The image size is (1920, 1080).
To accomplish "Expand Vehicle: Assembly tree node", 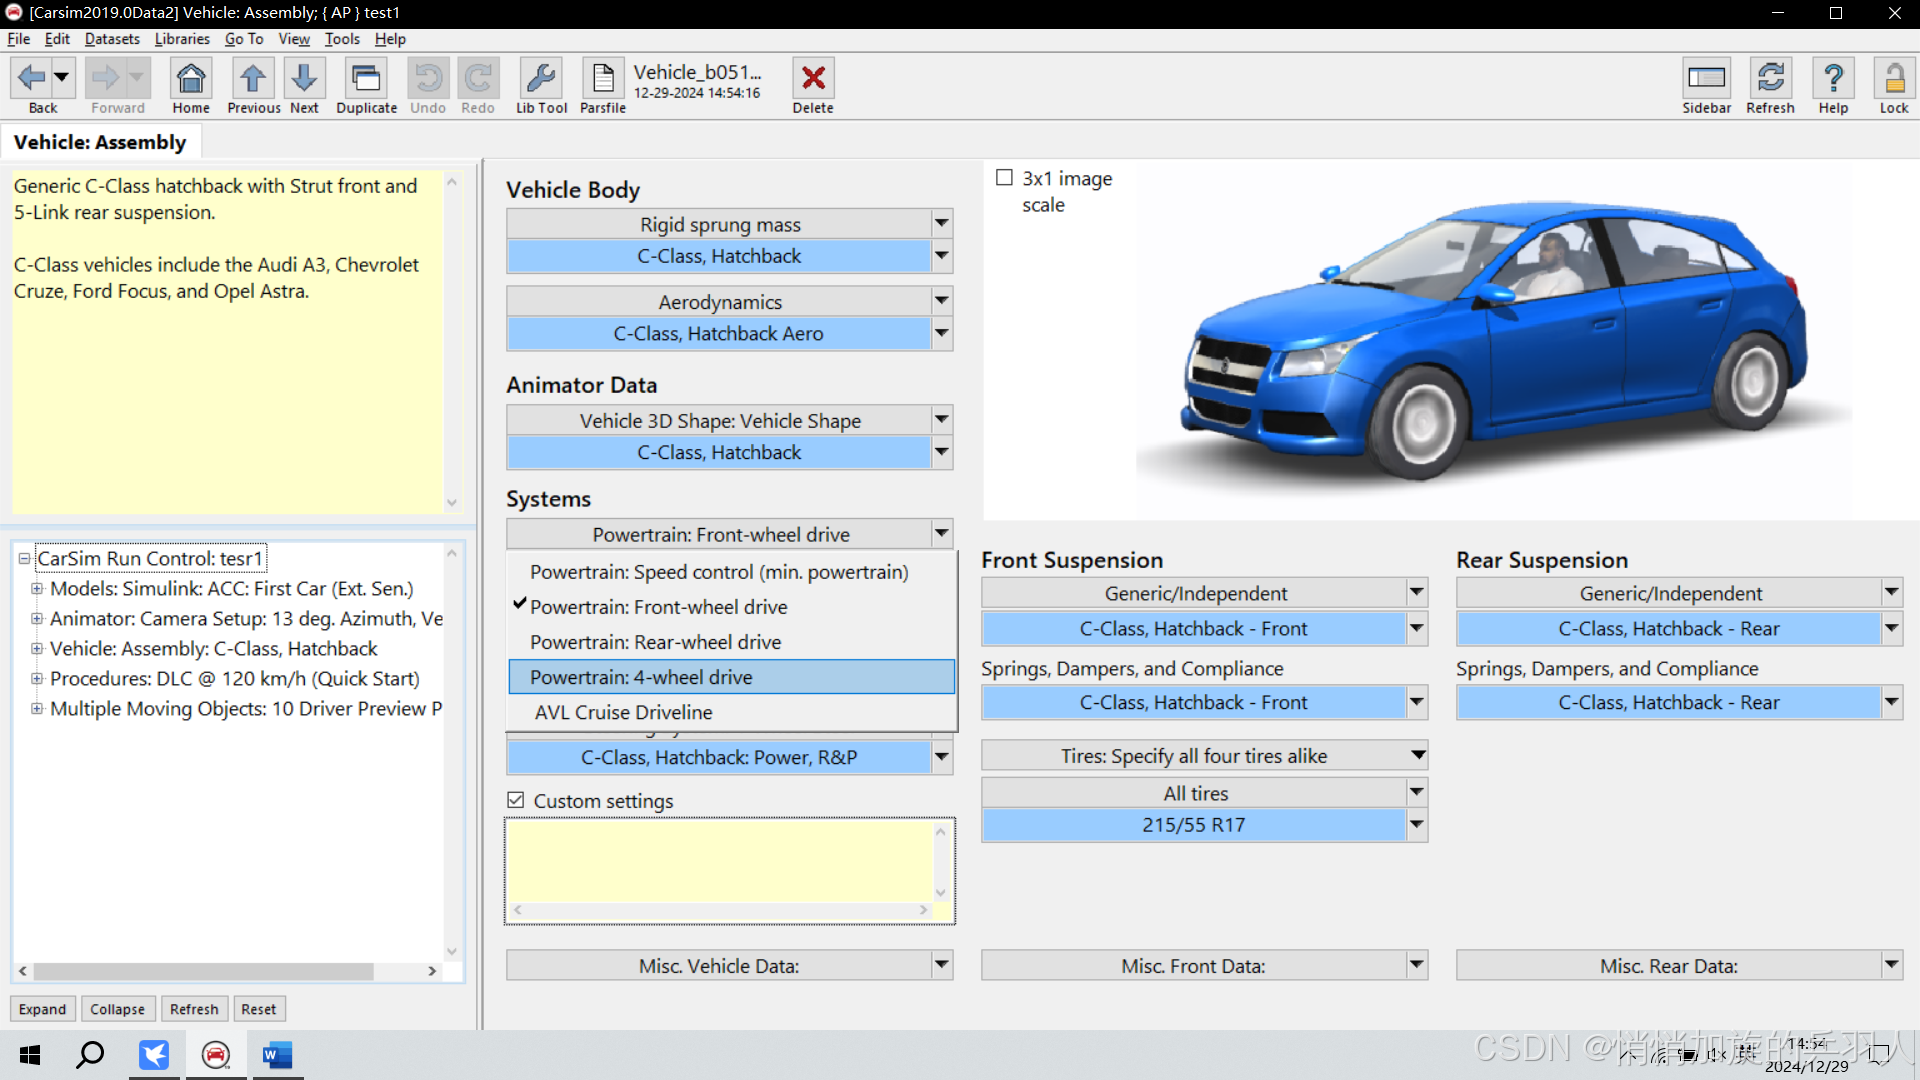I will tap(37, 649).
